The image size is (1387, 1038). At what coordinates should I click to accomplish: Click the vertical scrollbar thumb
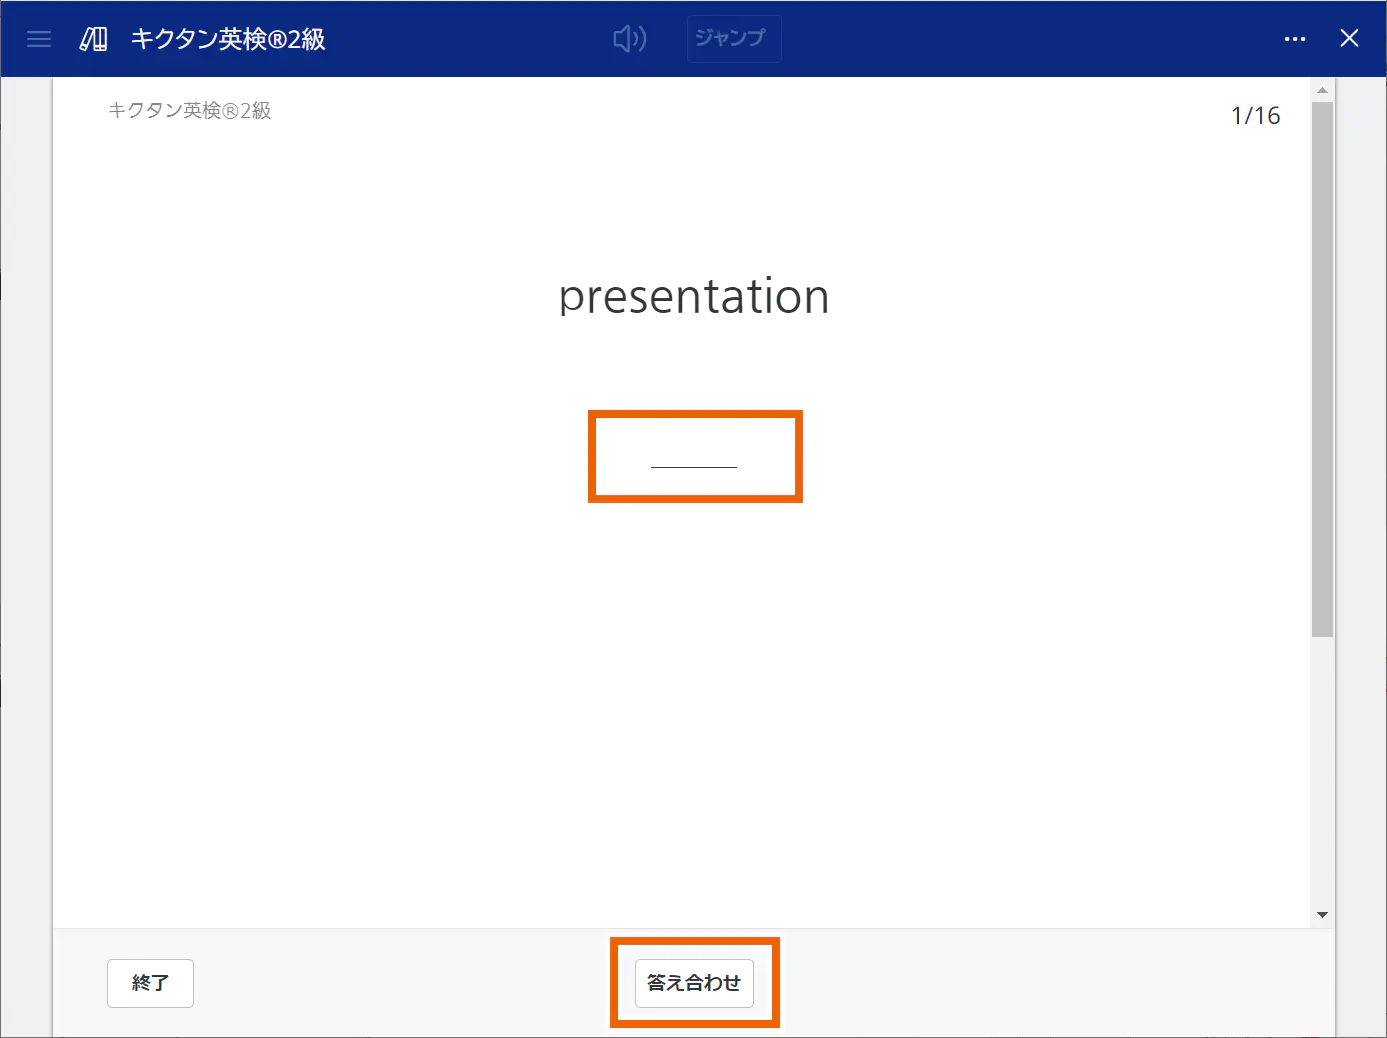1323,369
